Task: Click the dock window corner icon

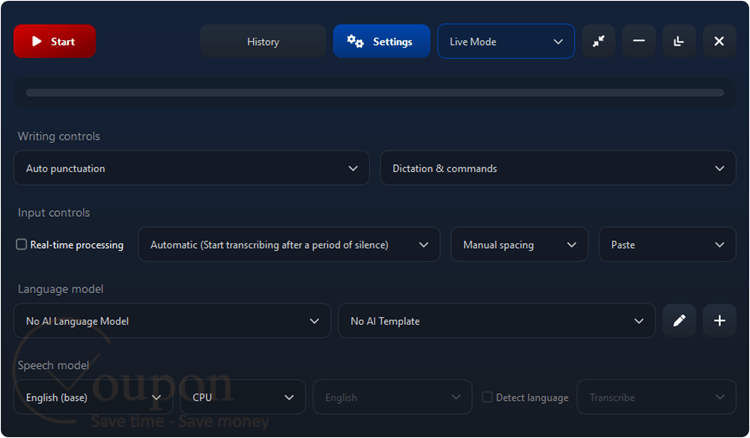Action: point(679,42)
